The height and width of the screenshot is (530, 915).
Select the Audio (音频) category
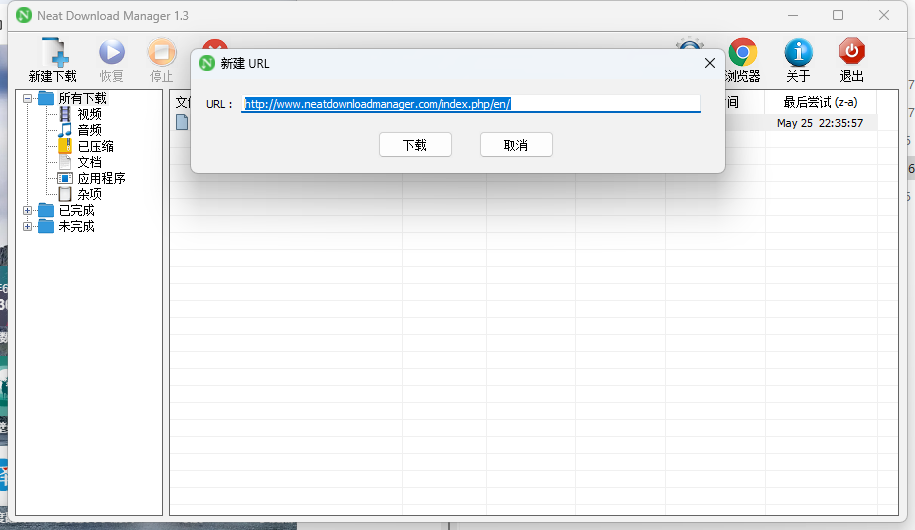point(89,130)
